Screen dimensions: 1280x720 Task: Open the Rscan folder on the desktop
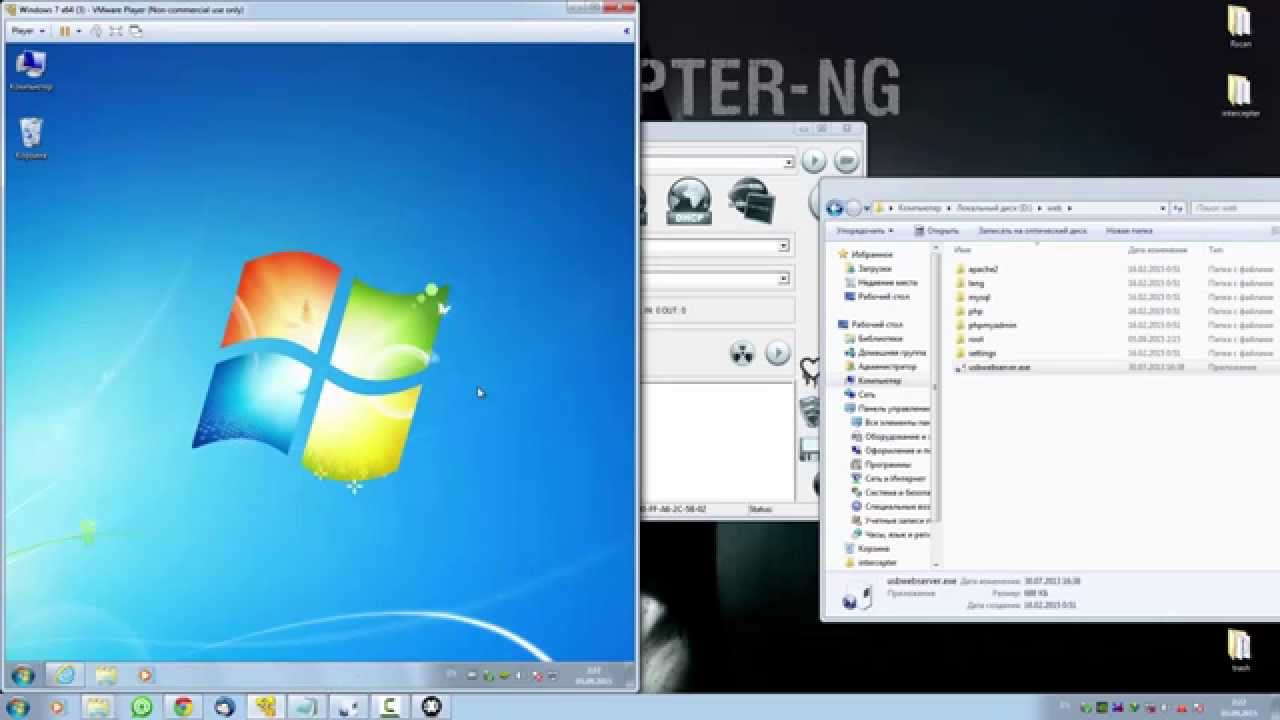pos(1240,27)
